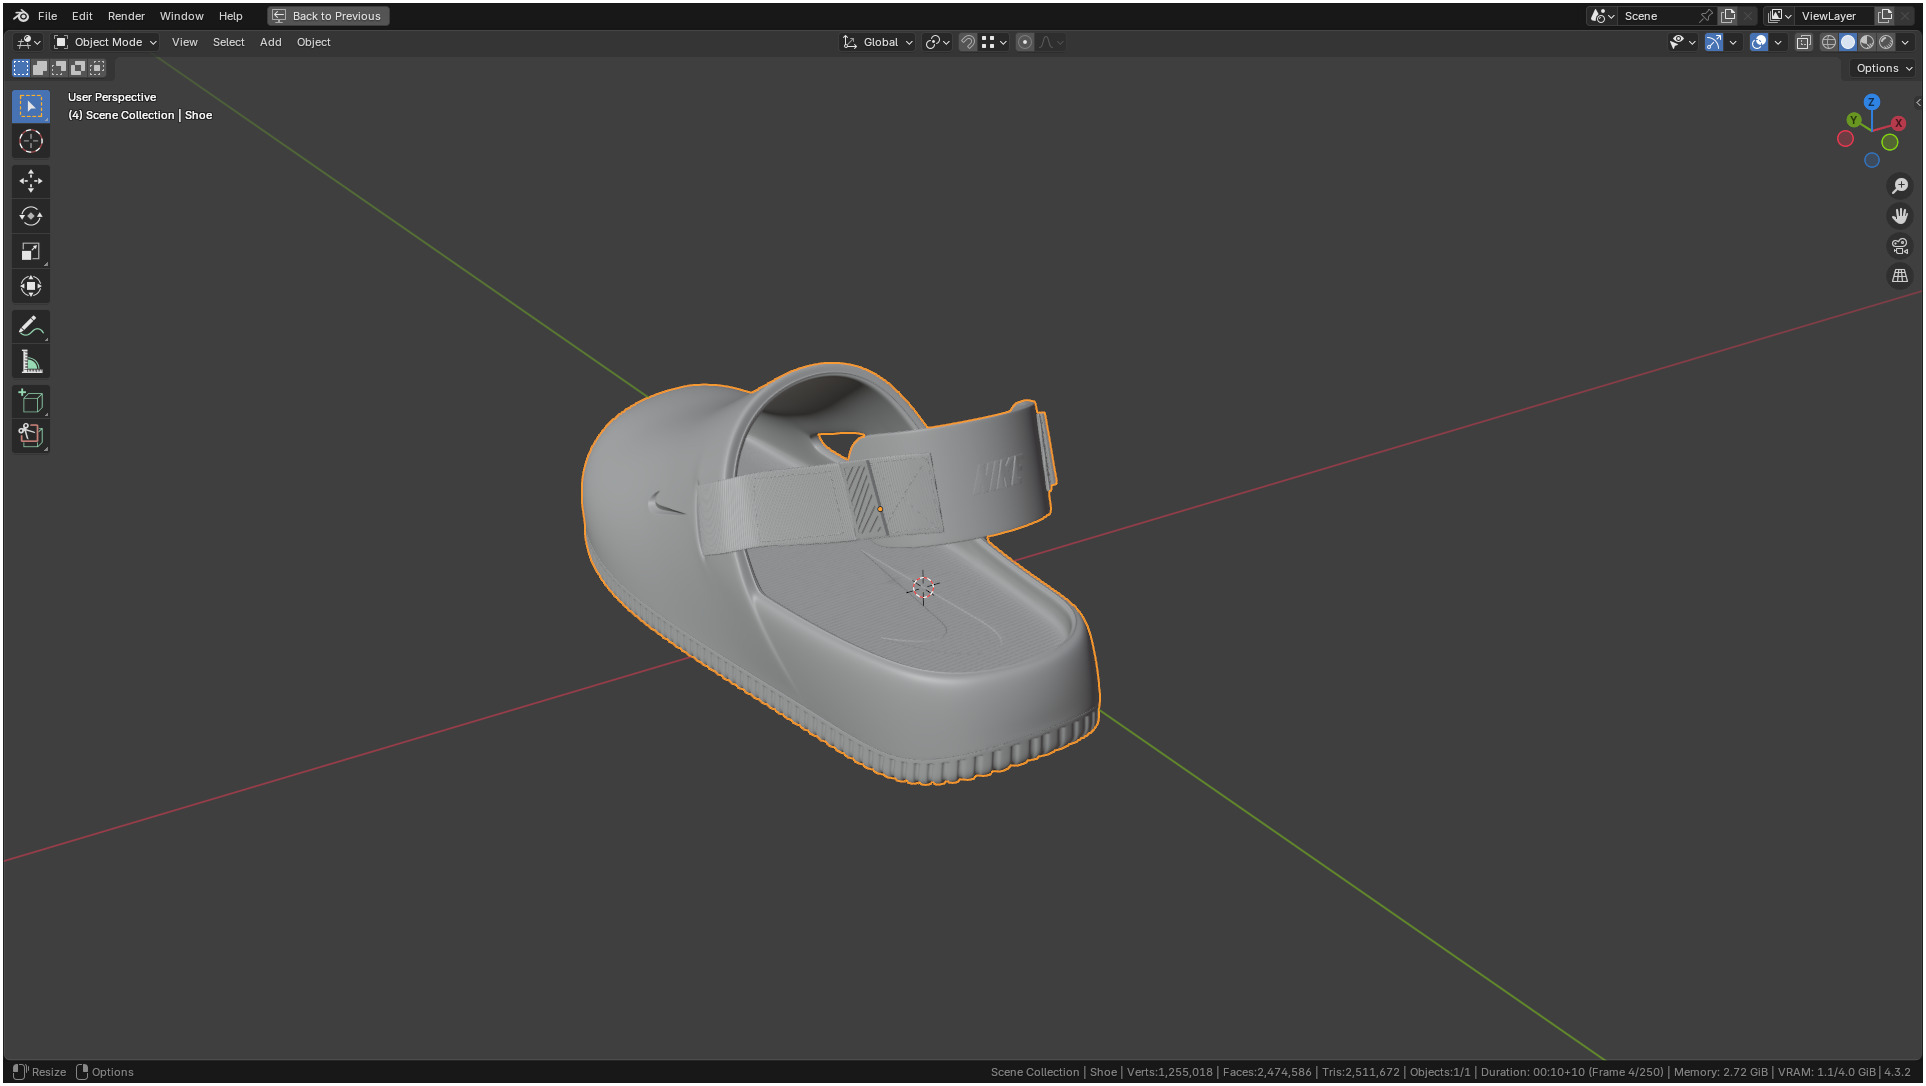The height and width of the screenshot is (1086, 1926).
Task: Switch to Rendered shading
Action: [1886, 42]
